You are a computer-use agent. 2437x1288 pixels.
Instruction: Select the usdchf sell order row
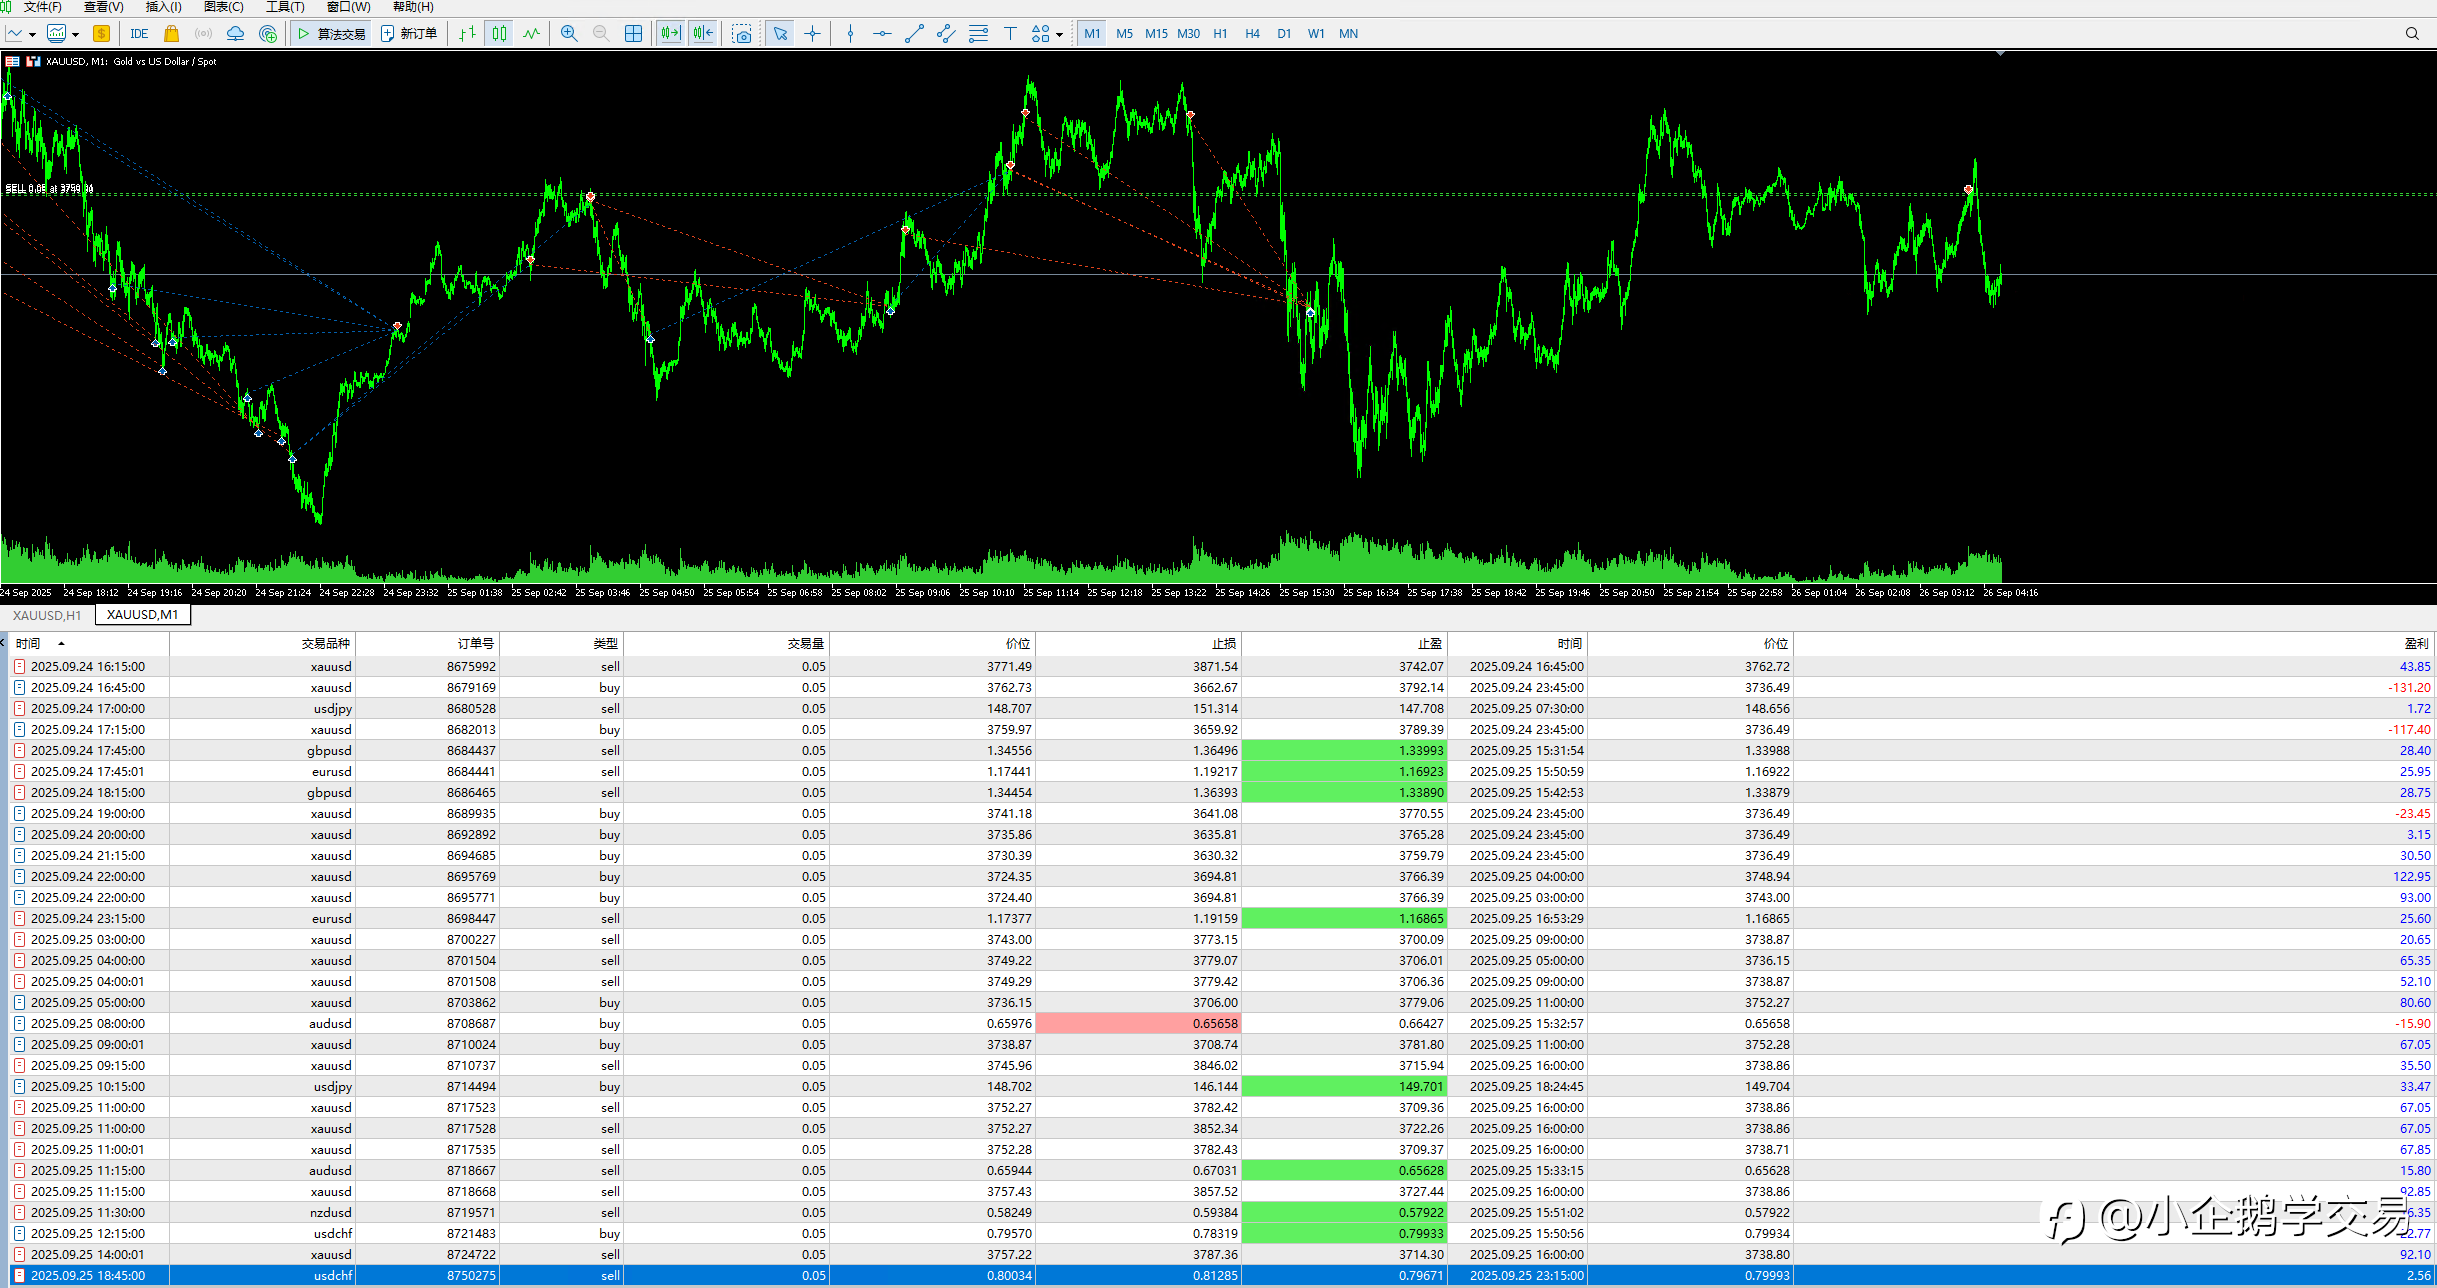pos(1218,1275)
